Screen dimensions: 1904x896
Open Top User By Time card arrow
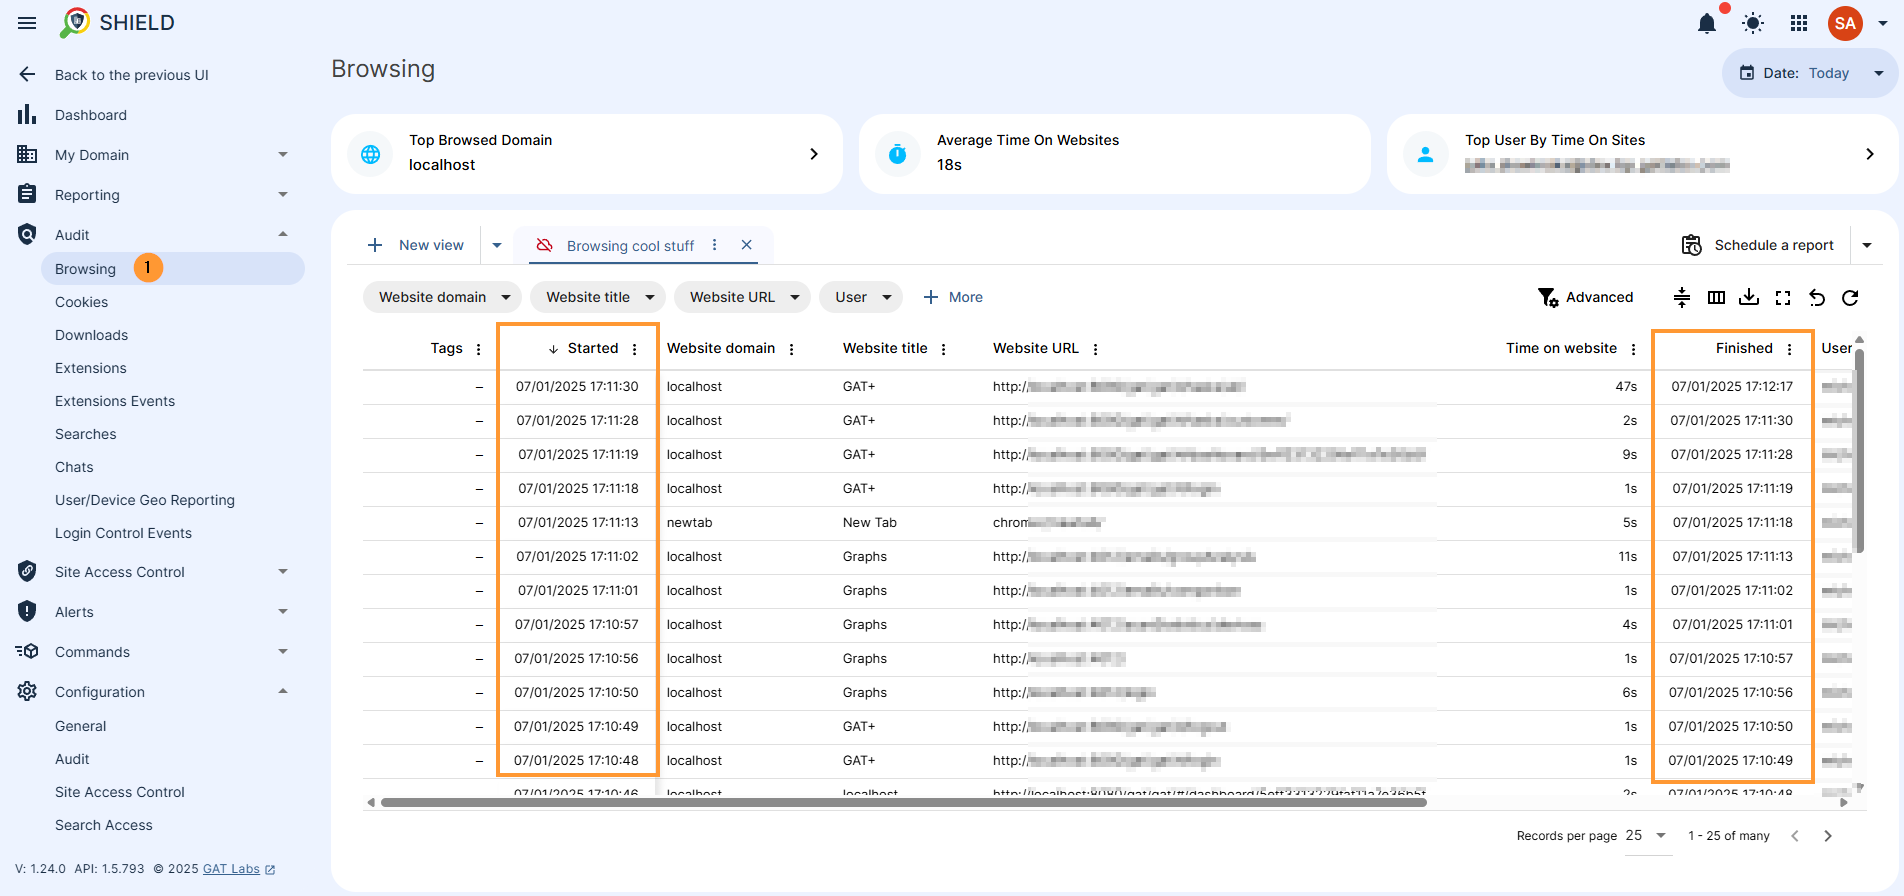1870,154
